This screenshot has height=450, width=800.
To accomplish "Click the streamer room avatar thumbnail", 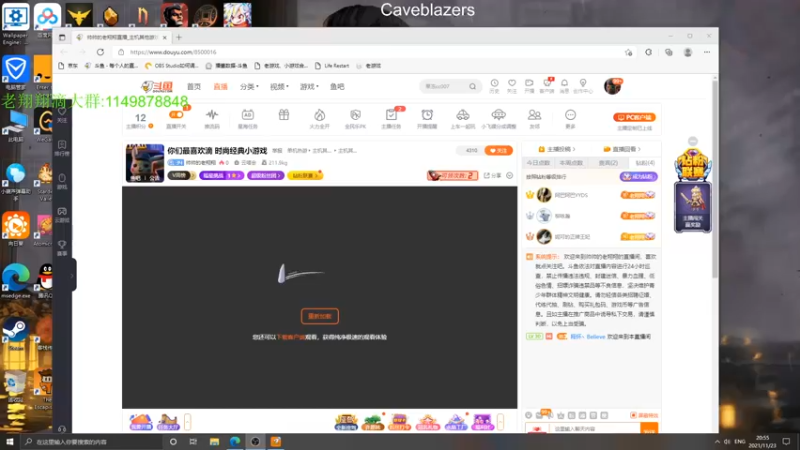I will (145, 163).
